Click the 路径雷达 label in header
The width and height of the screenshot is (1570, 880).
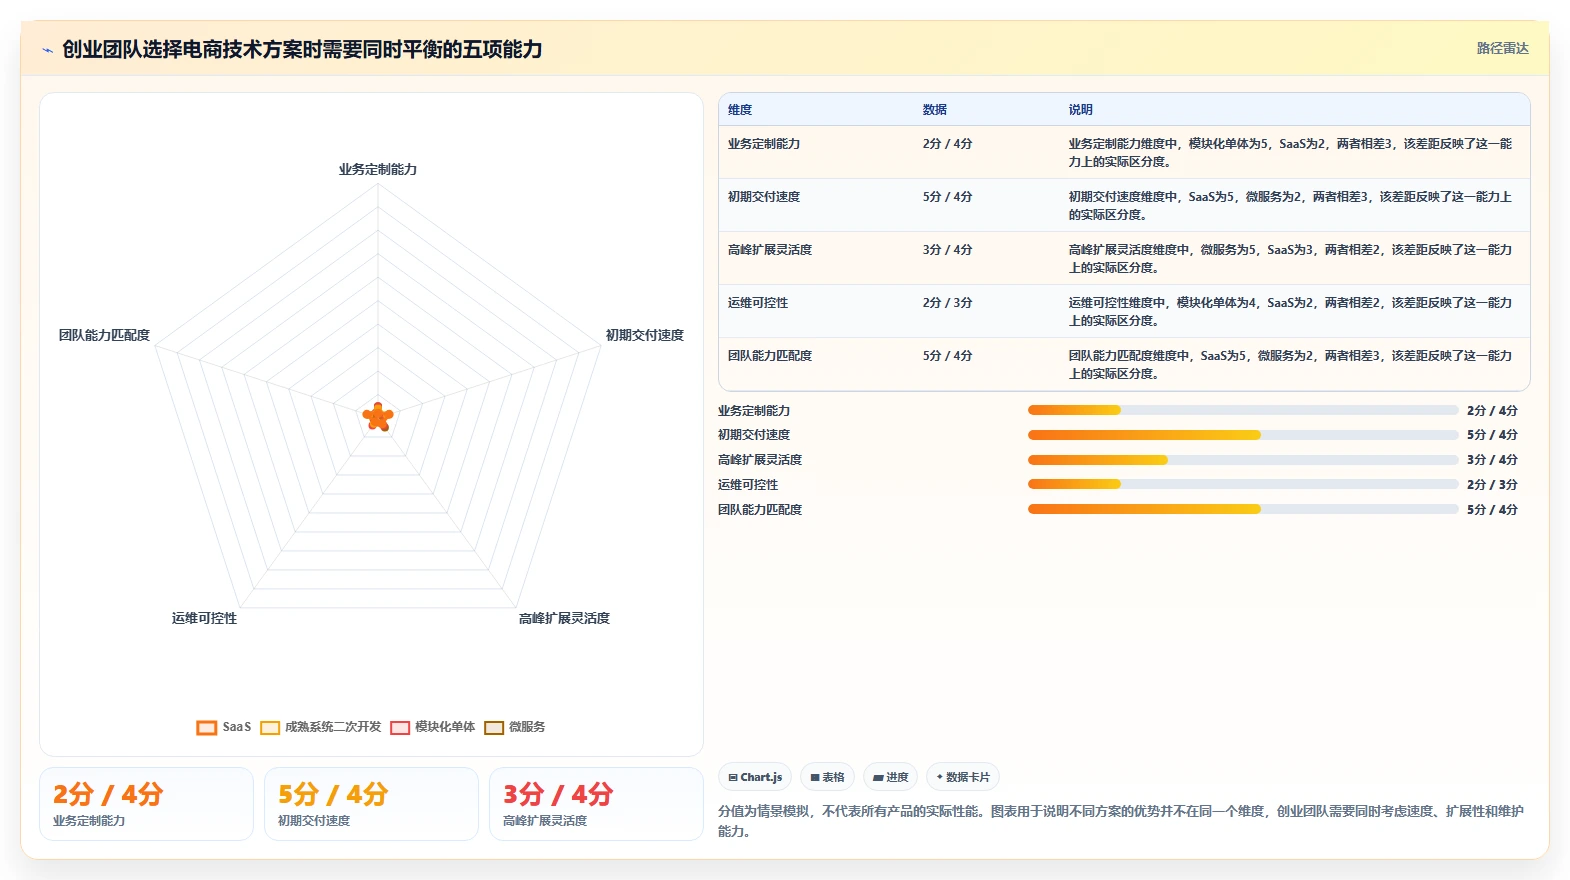(x=1503, y=48)
